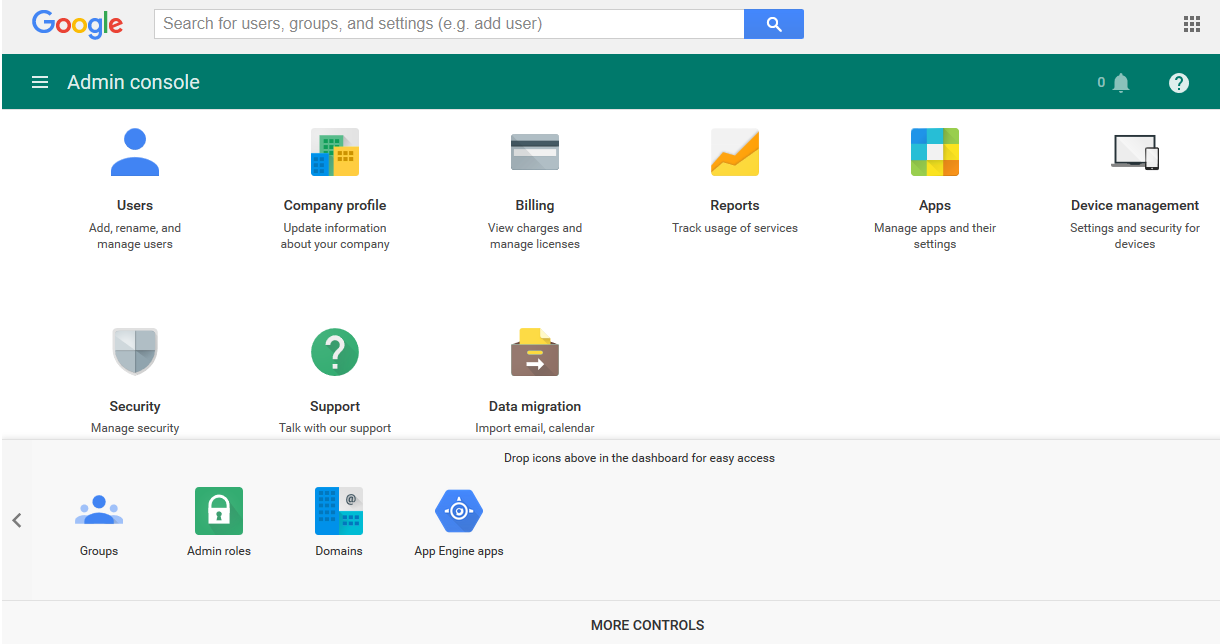Viewport: 1220px width, 644px height.
Task: Click inside the admin search field
Action: (440, 23)
